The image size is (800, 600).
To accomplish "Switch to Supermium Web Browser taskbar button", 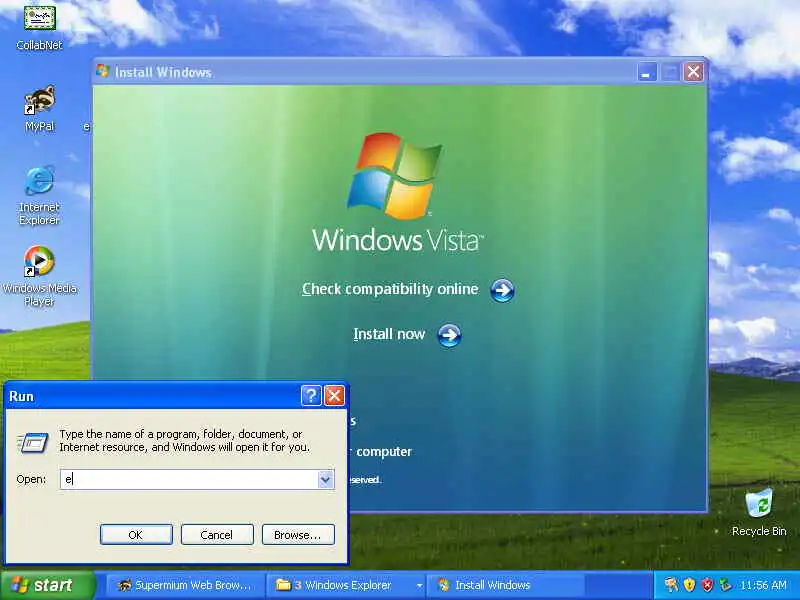I will (x=185, y=585).
